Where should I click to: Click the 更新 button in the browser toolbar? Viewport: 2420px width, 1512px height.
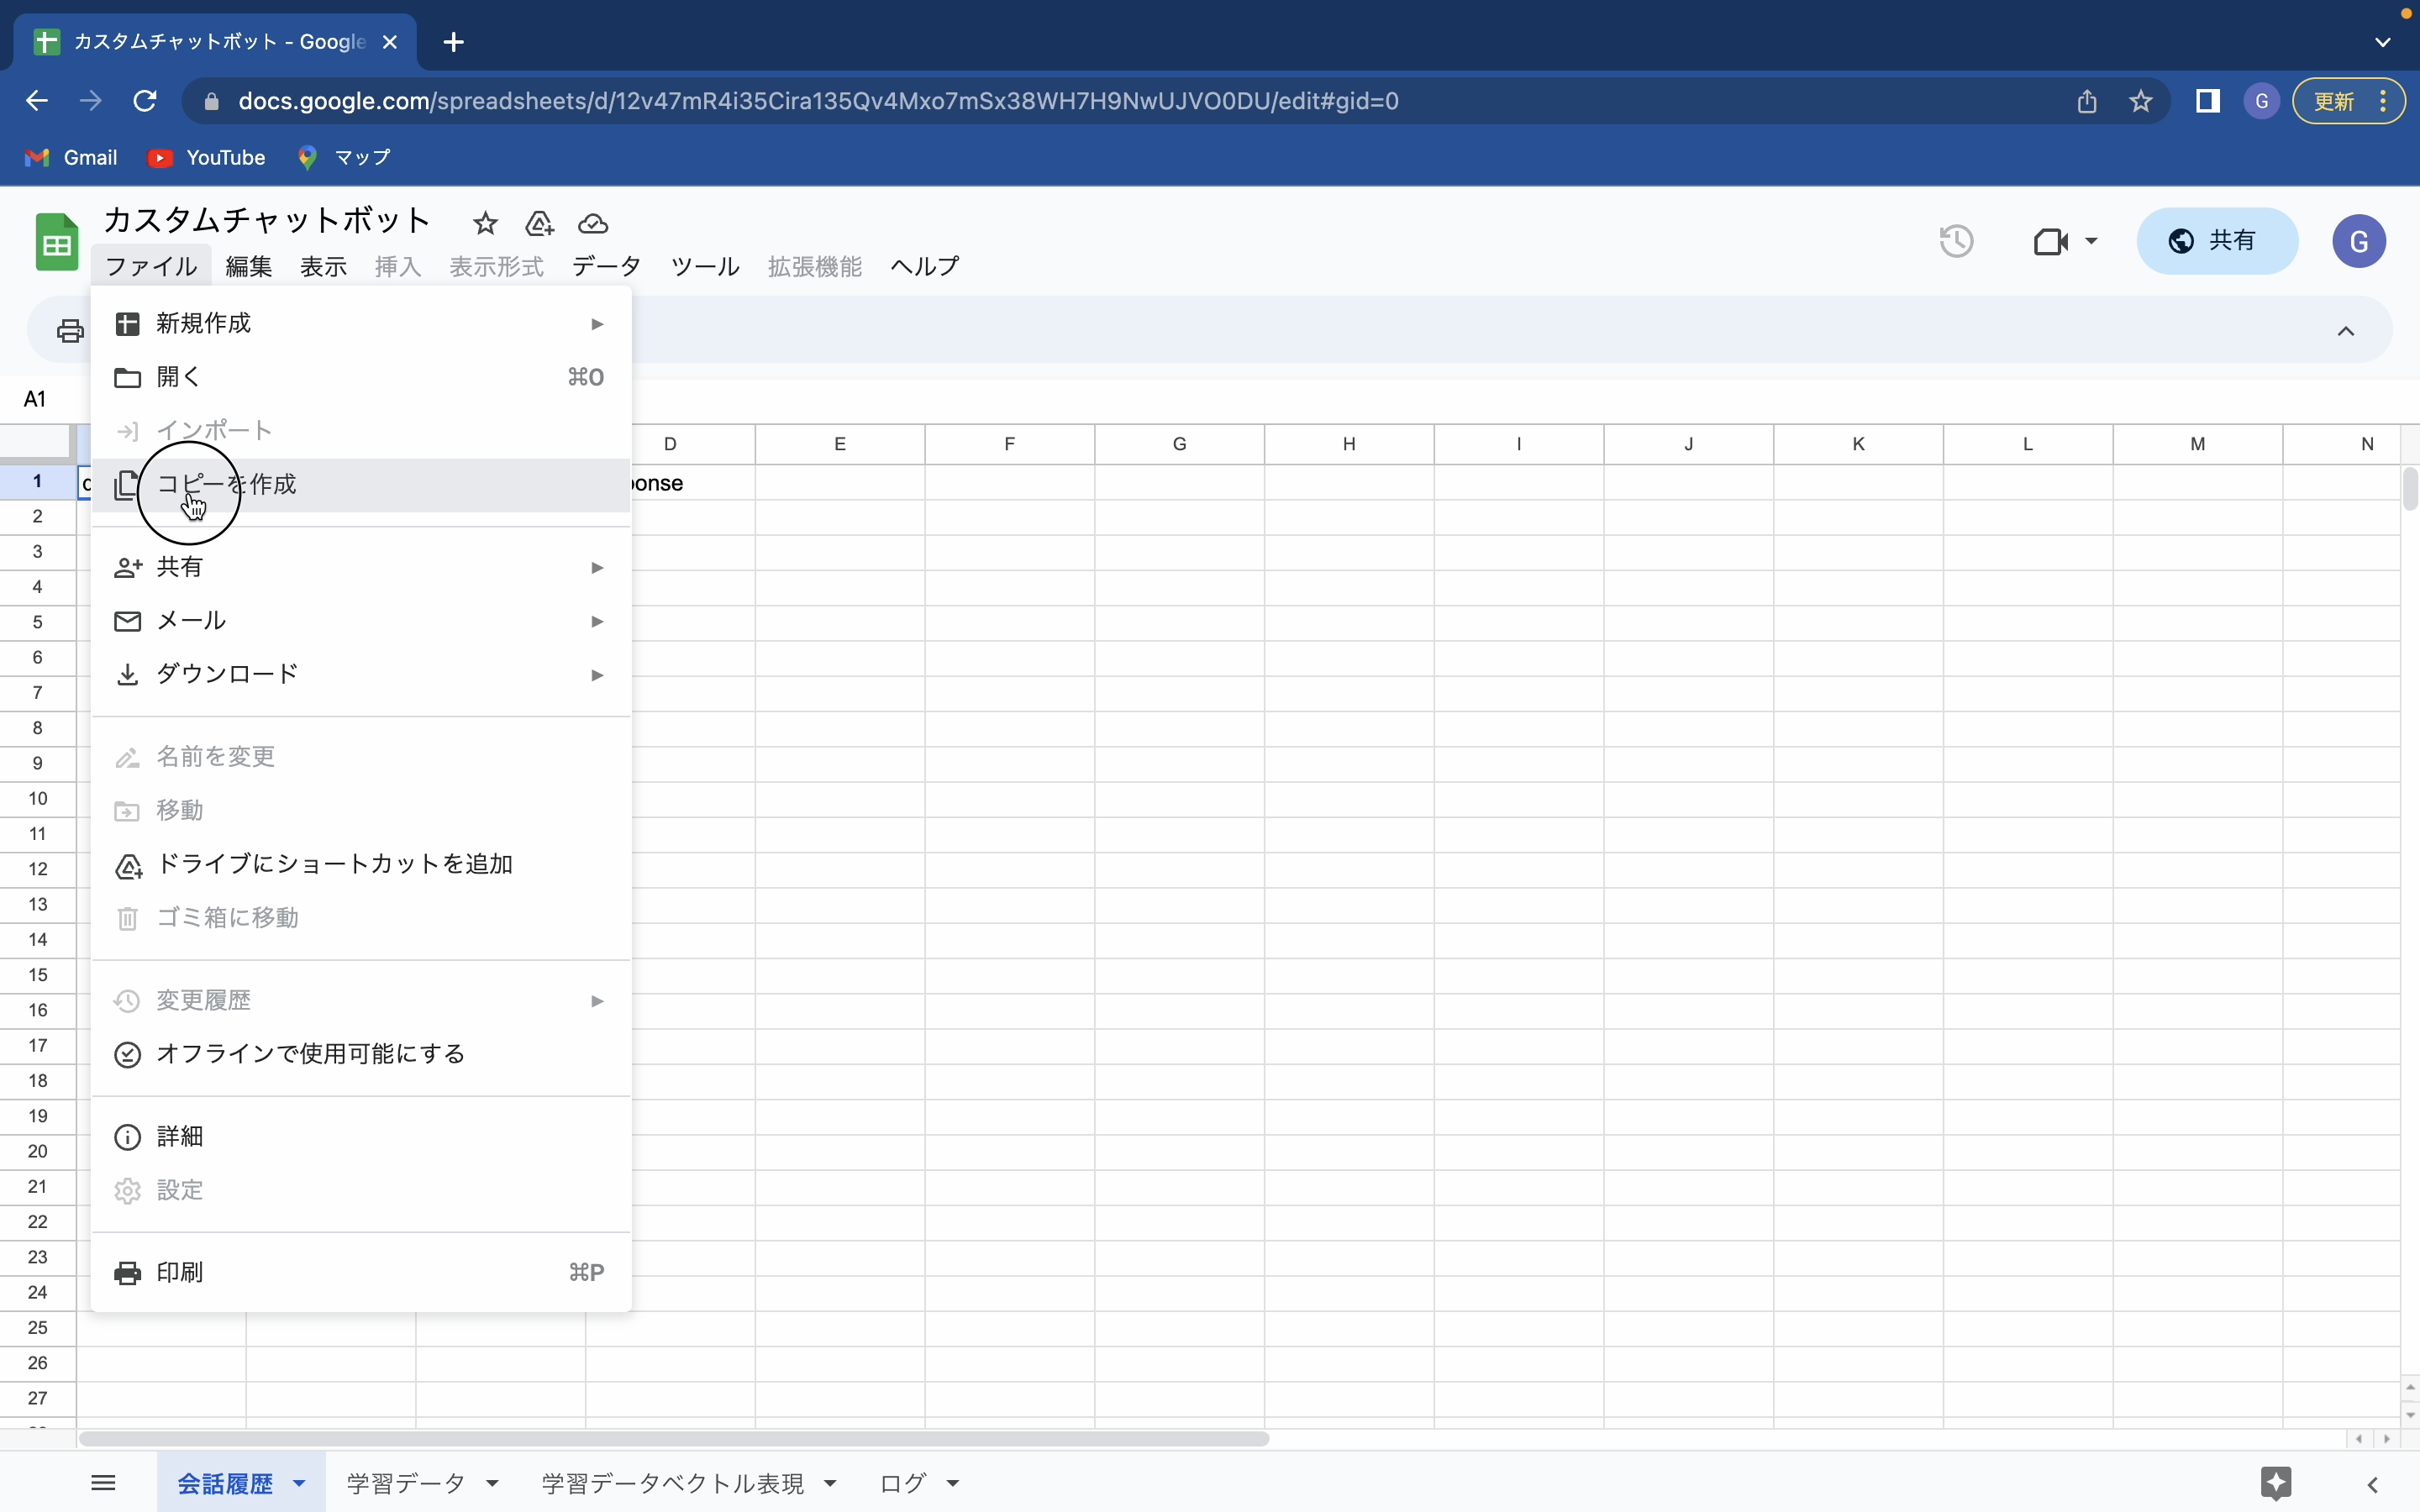pyautogui.click(x=2334, y=100)
